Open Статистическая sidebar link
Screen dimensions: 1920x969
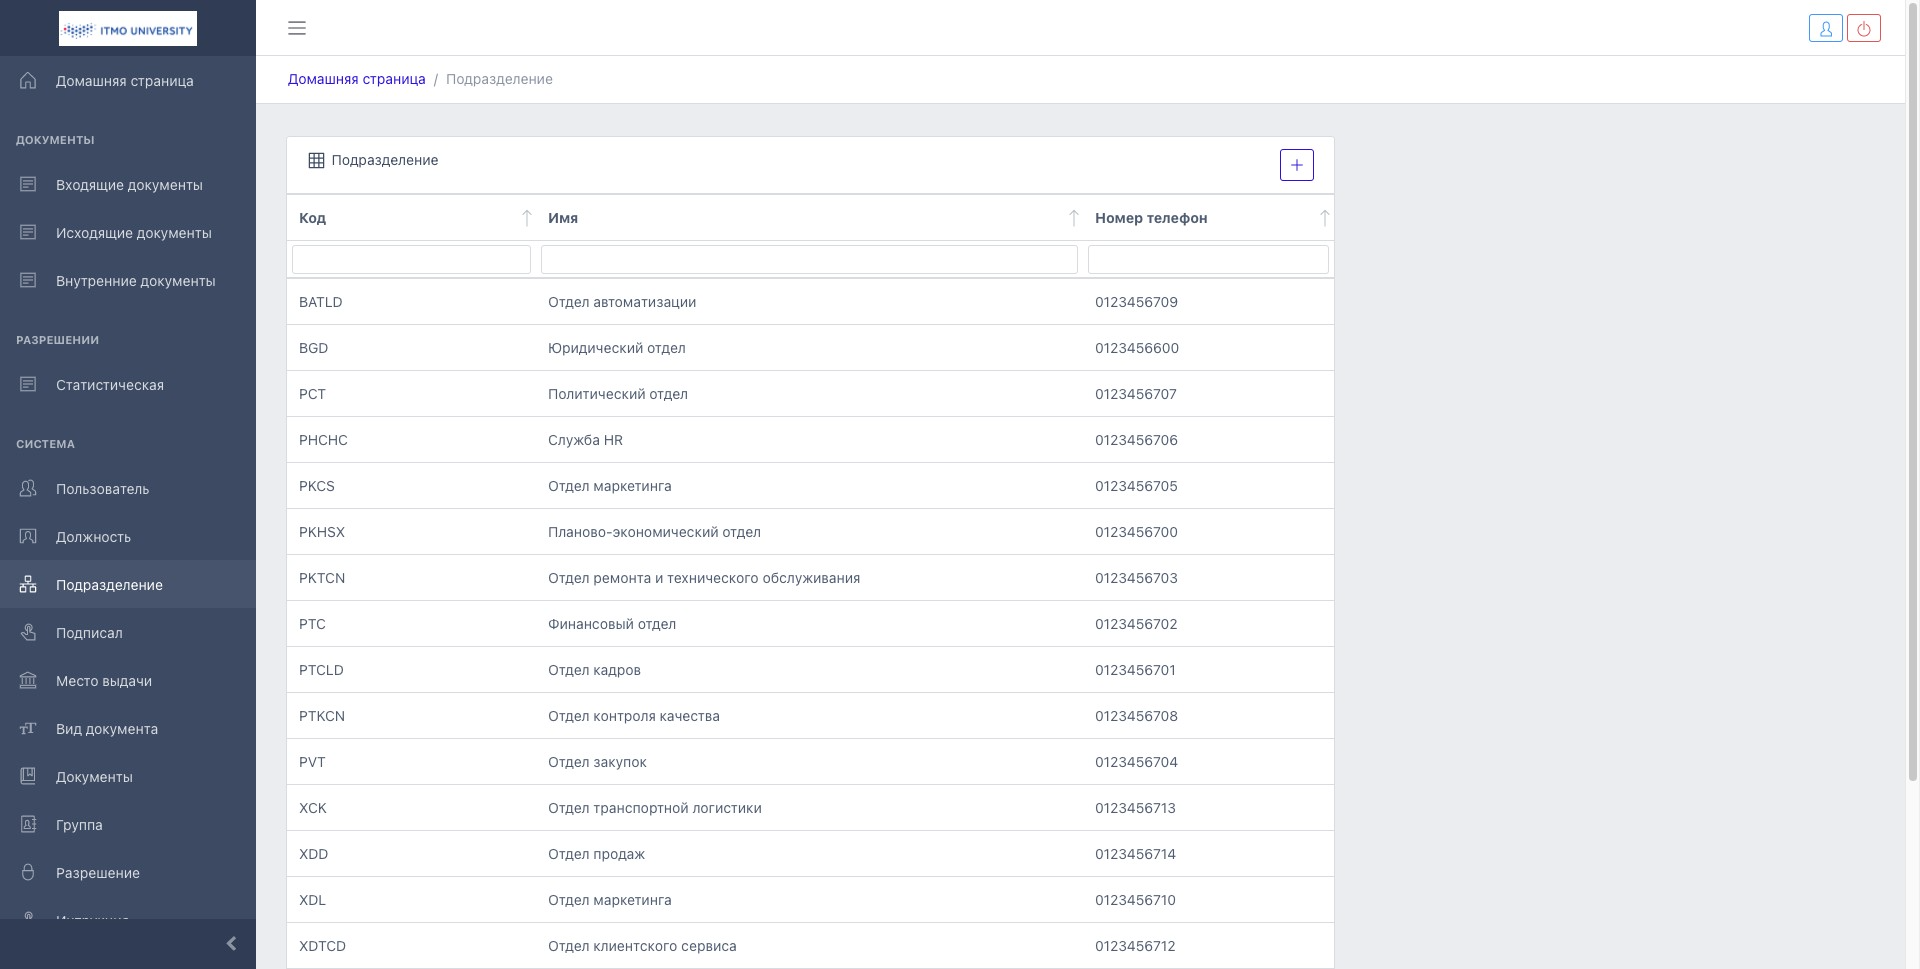pos(110,385)
